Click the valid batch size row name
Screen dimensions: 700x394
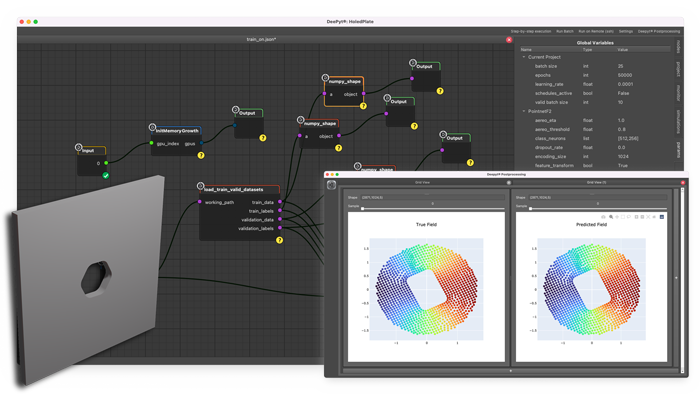point(551,102)
